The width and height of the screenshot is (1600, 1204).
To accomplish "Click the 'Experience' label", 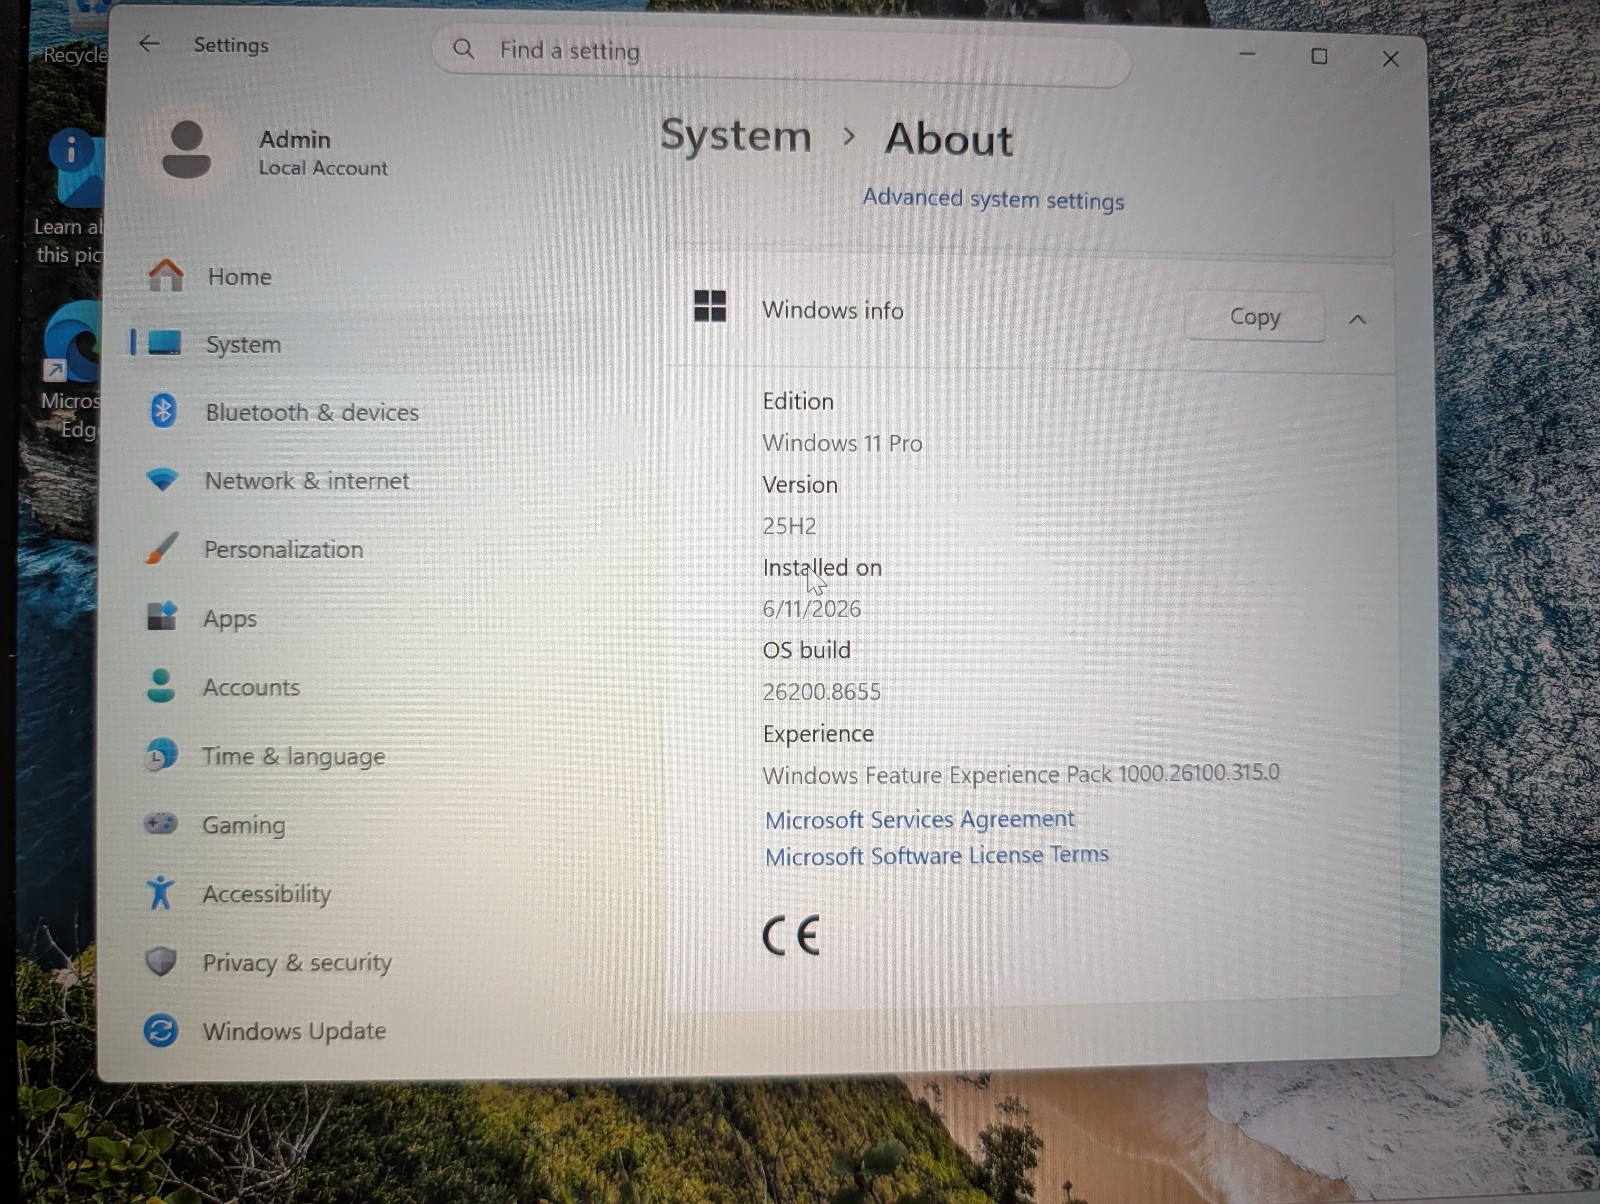I will pos(817,734).
